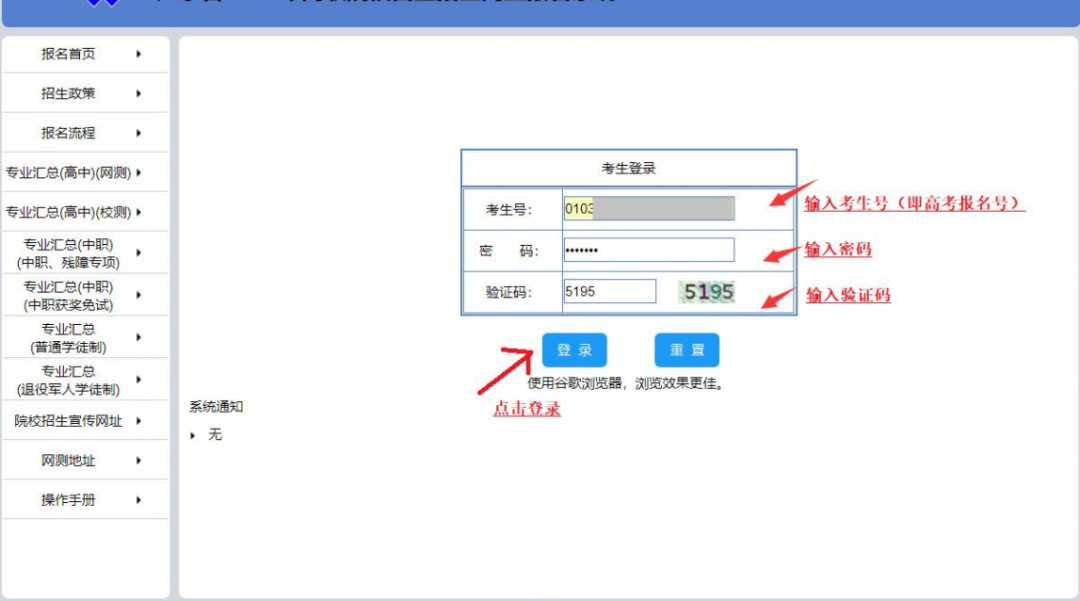Refresh the 5195 captcha image
1080x601 pixels.
[708, 292]
